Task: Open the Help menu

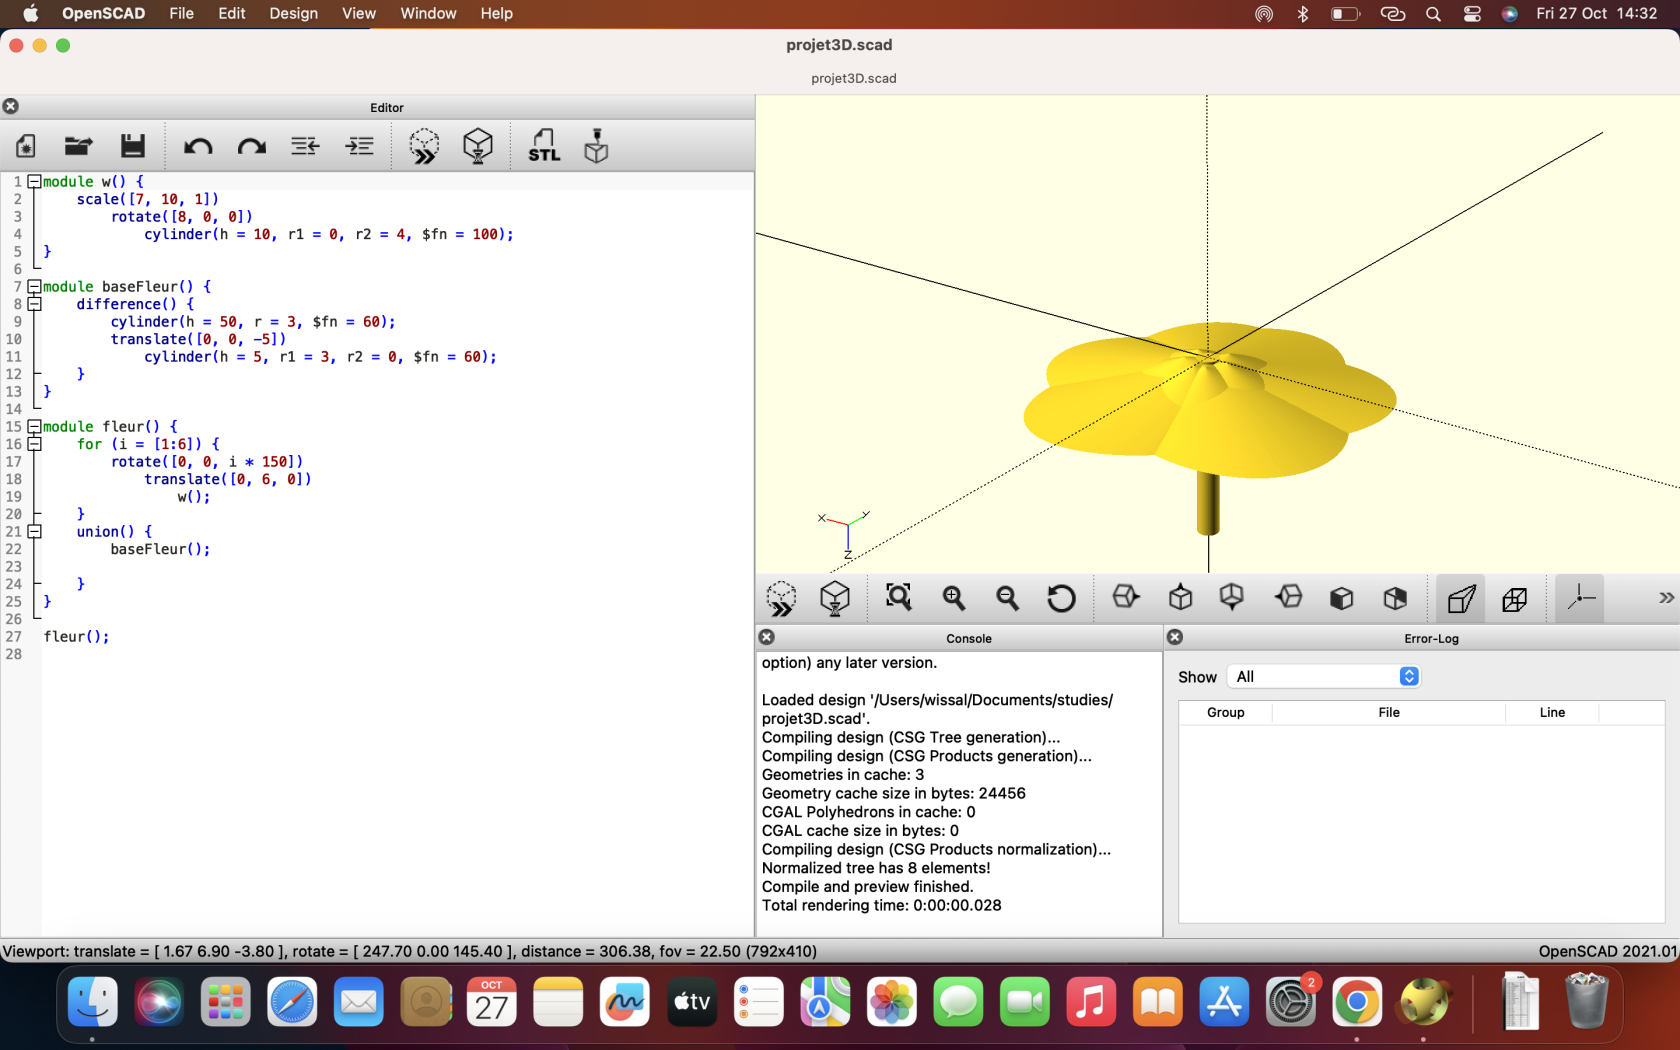Action: pyautogui.click(x=496, y=13)
